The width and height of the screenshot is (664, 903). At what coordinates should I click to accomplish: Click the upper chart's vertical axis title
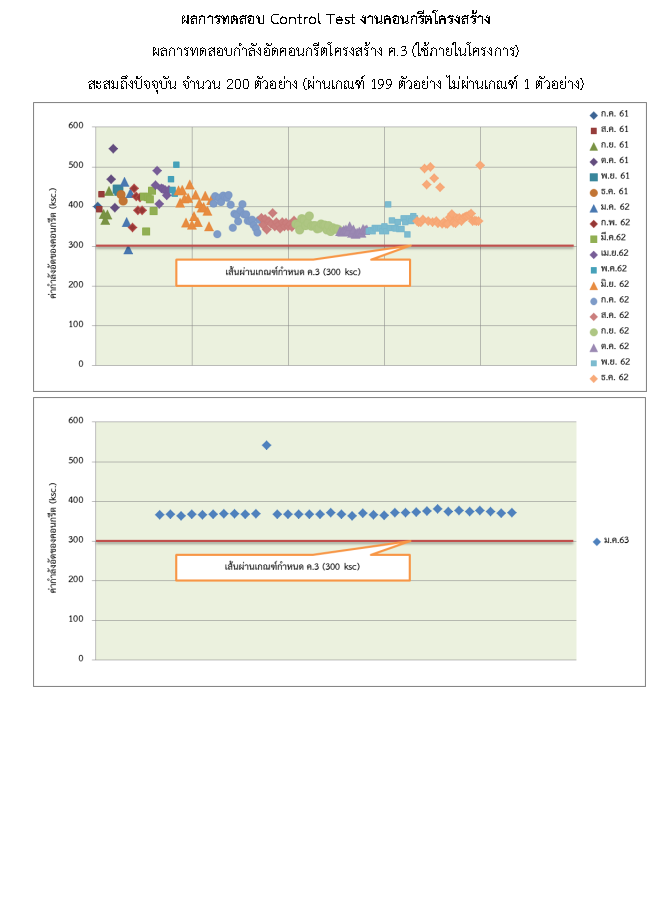click(x=54, y=245)
